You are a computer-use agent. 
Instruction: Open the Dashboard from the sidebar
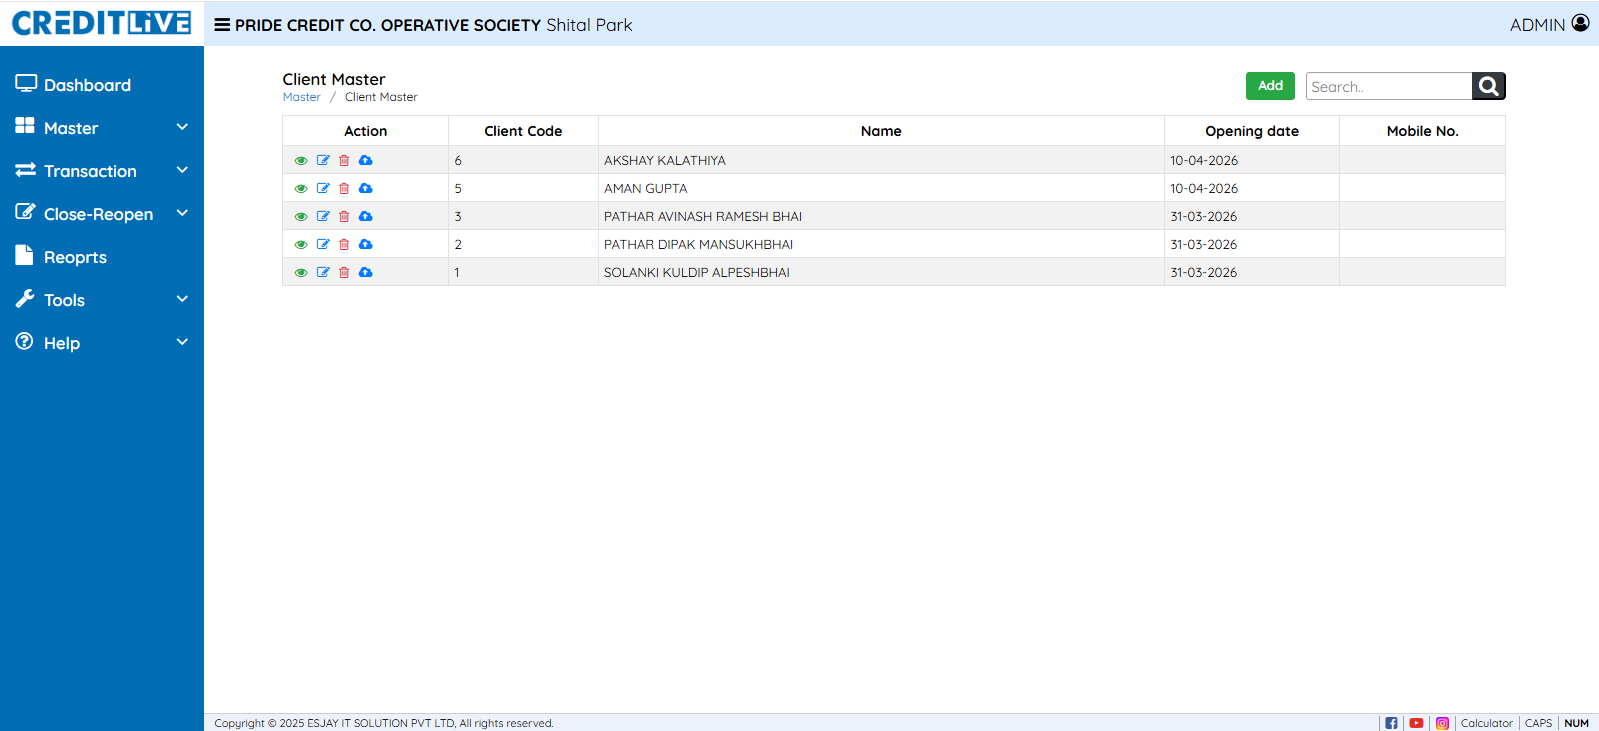pos(87,85)
